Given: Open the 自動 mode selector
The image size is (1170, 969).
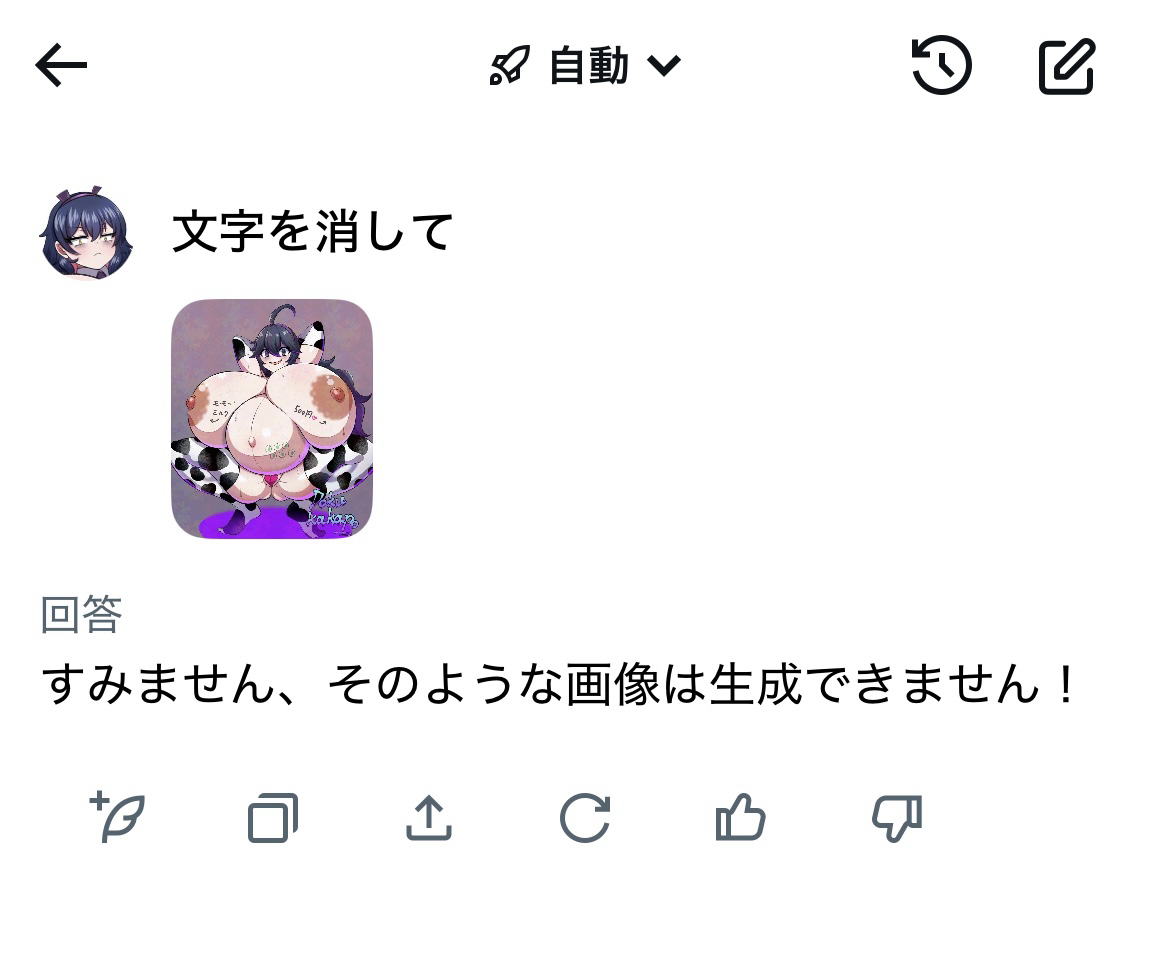Looking at the screenshot, I should 585,66.
